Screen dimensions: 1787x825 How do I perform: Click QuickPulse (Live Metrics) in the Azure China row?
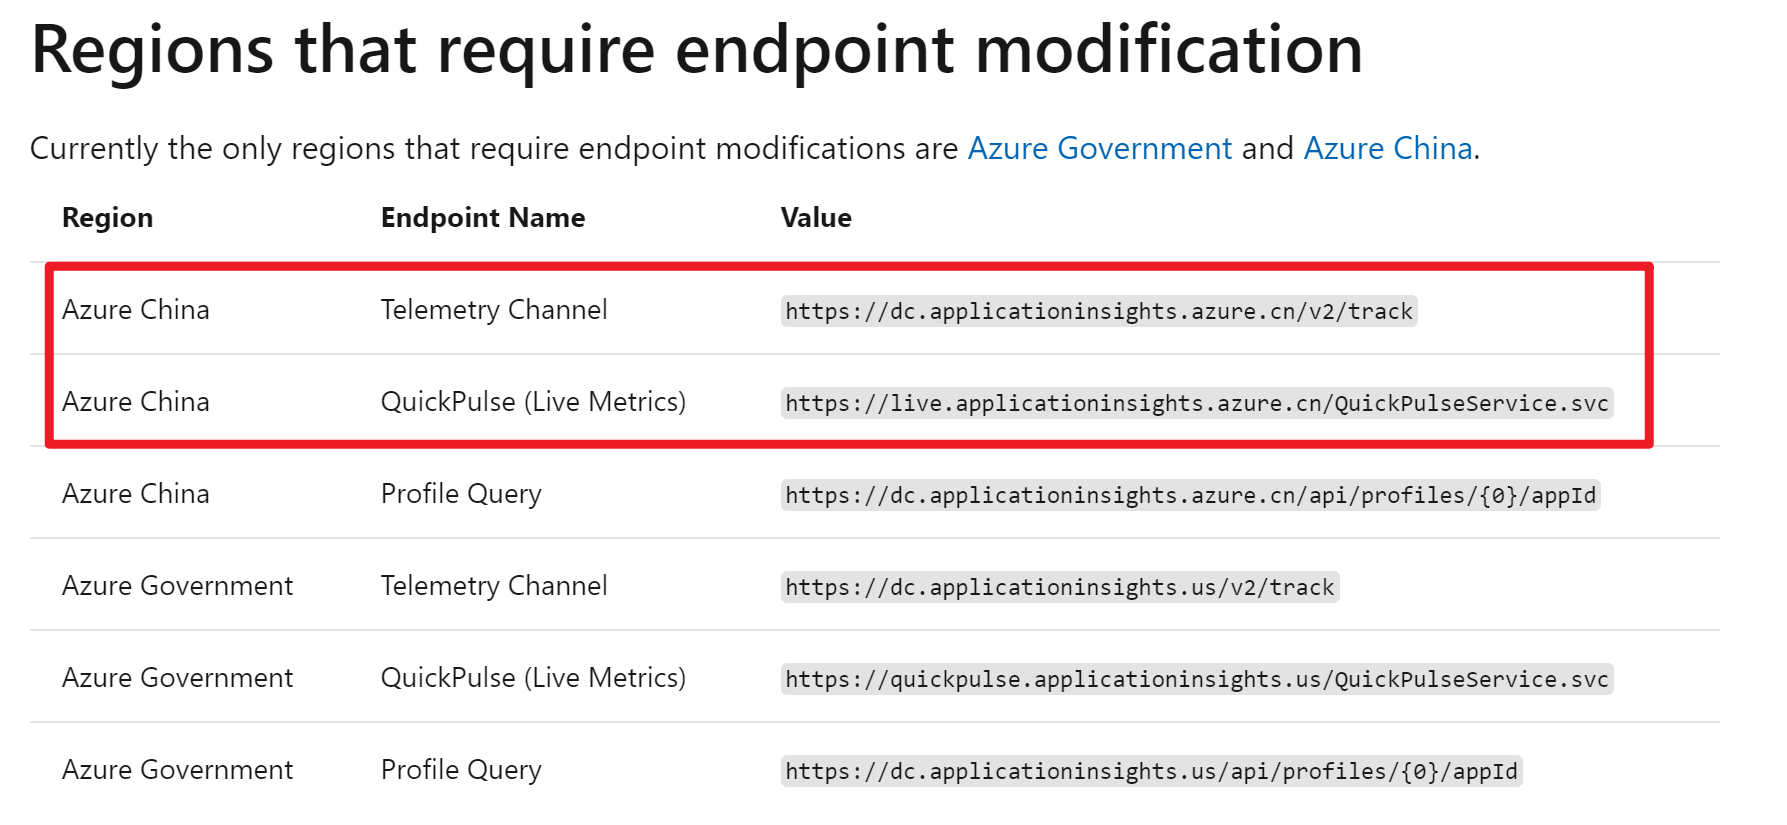point(533,402)
